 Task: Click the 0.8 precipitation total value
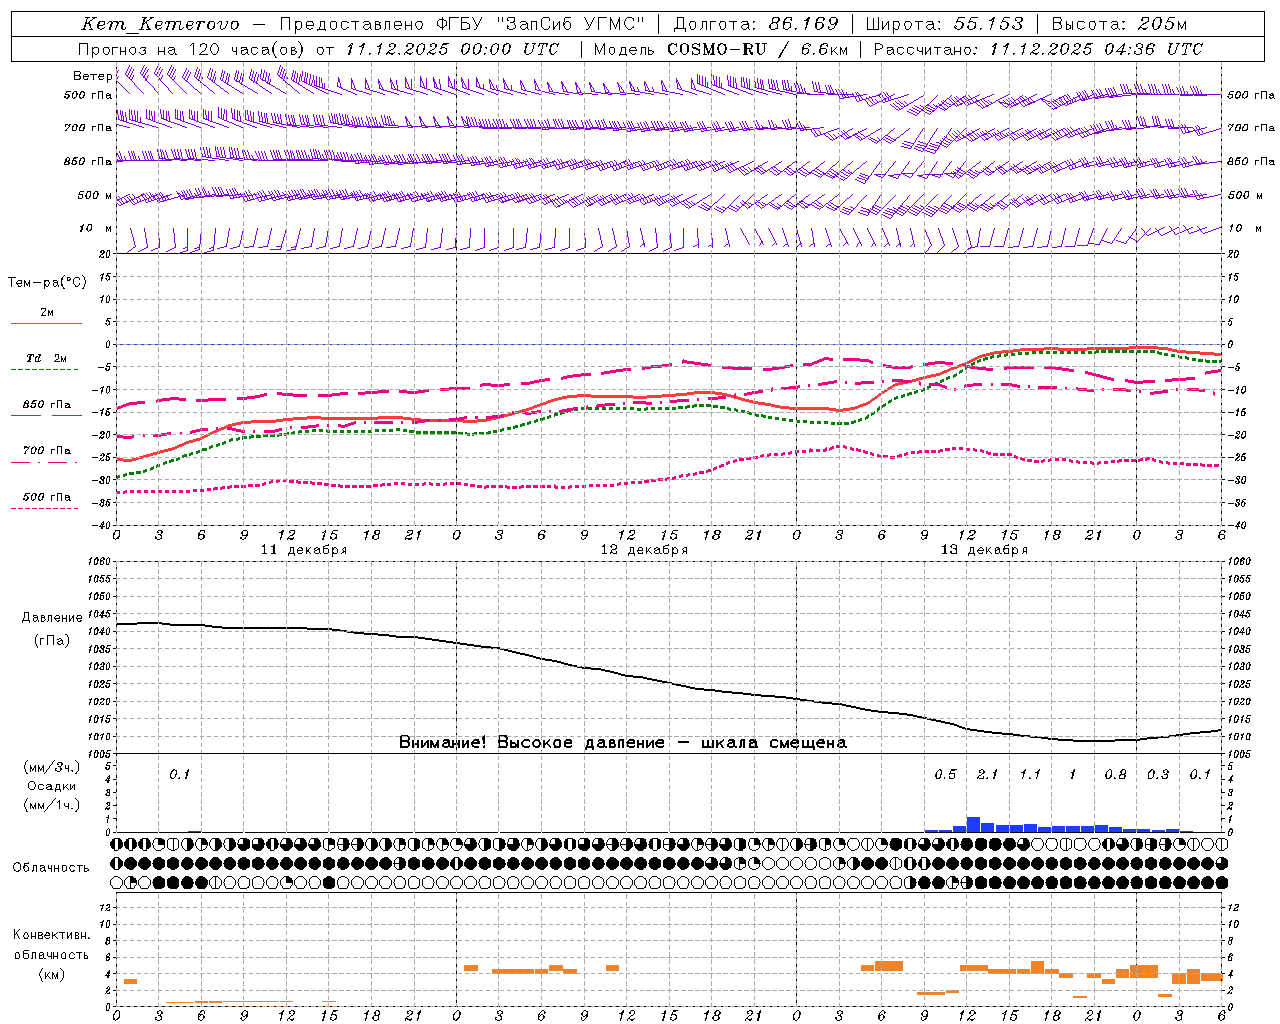pyautogui.click(x=1115, y=775)
